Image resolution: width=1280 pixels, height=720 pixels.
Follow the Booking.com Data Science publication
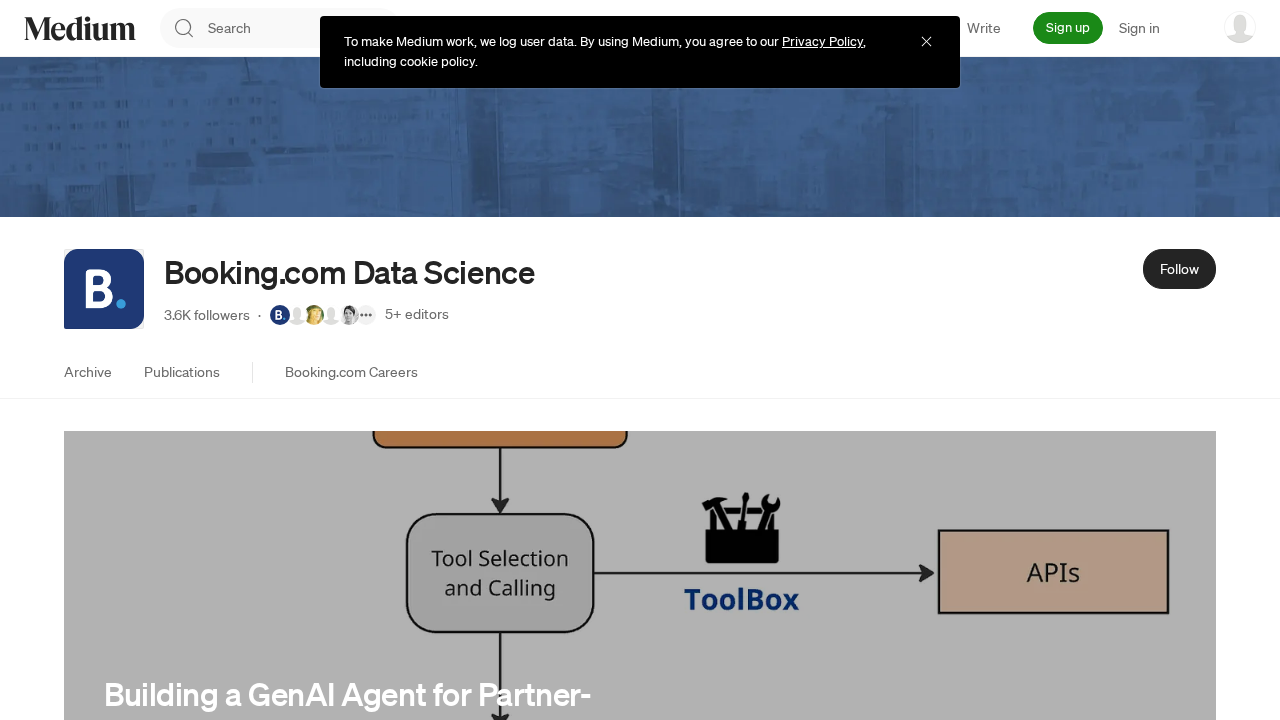click(x=1179, y=268)
